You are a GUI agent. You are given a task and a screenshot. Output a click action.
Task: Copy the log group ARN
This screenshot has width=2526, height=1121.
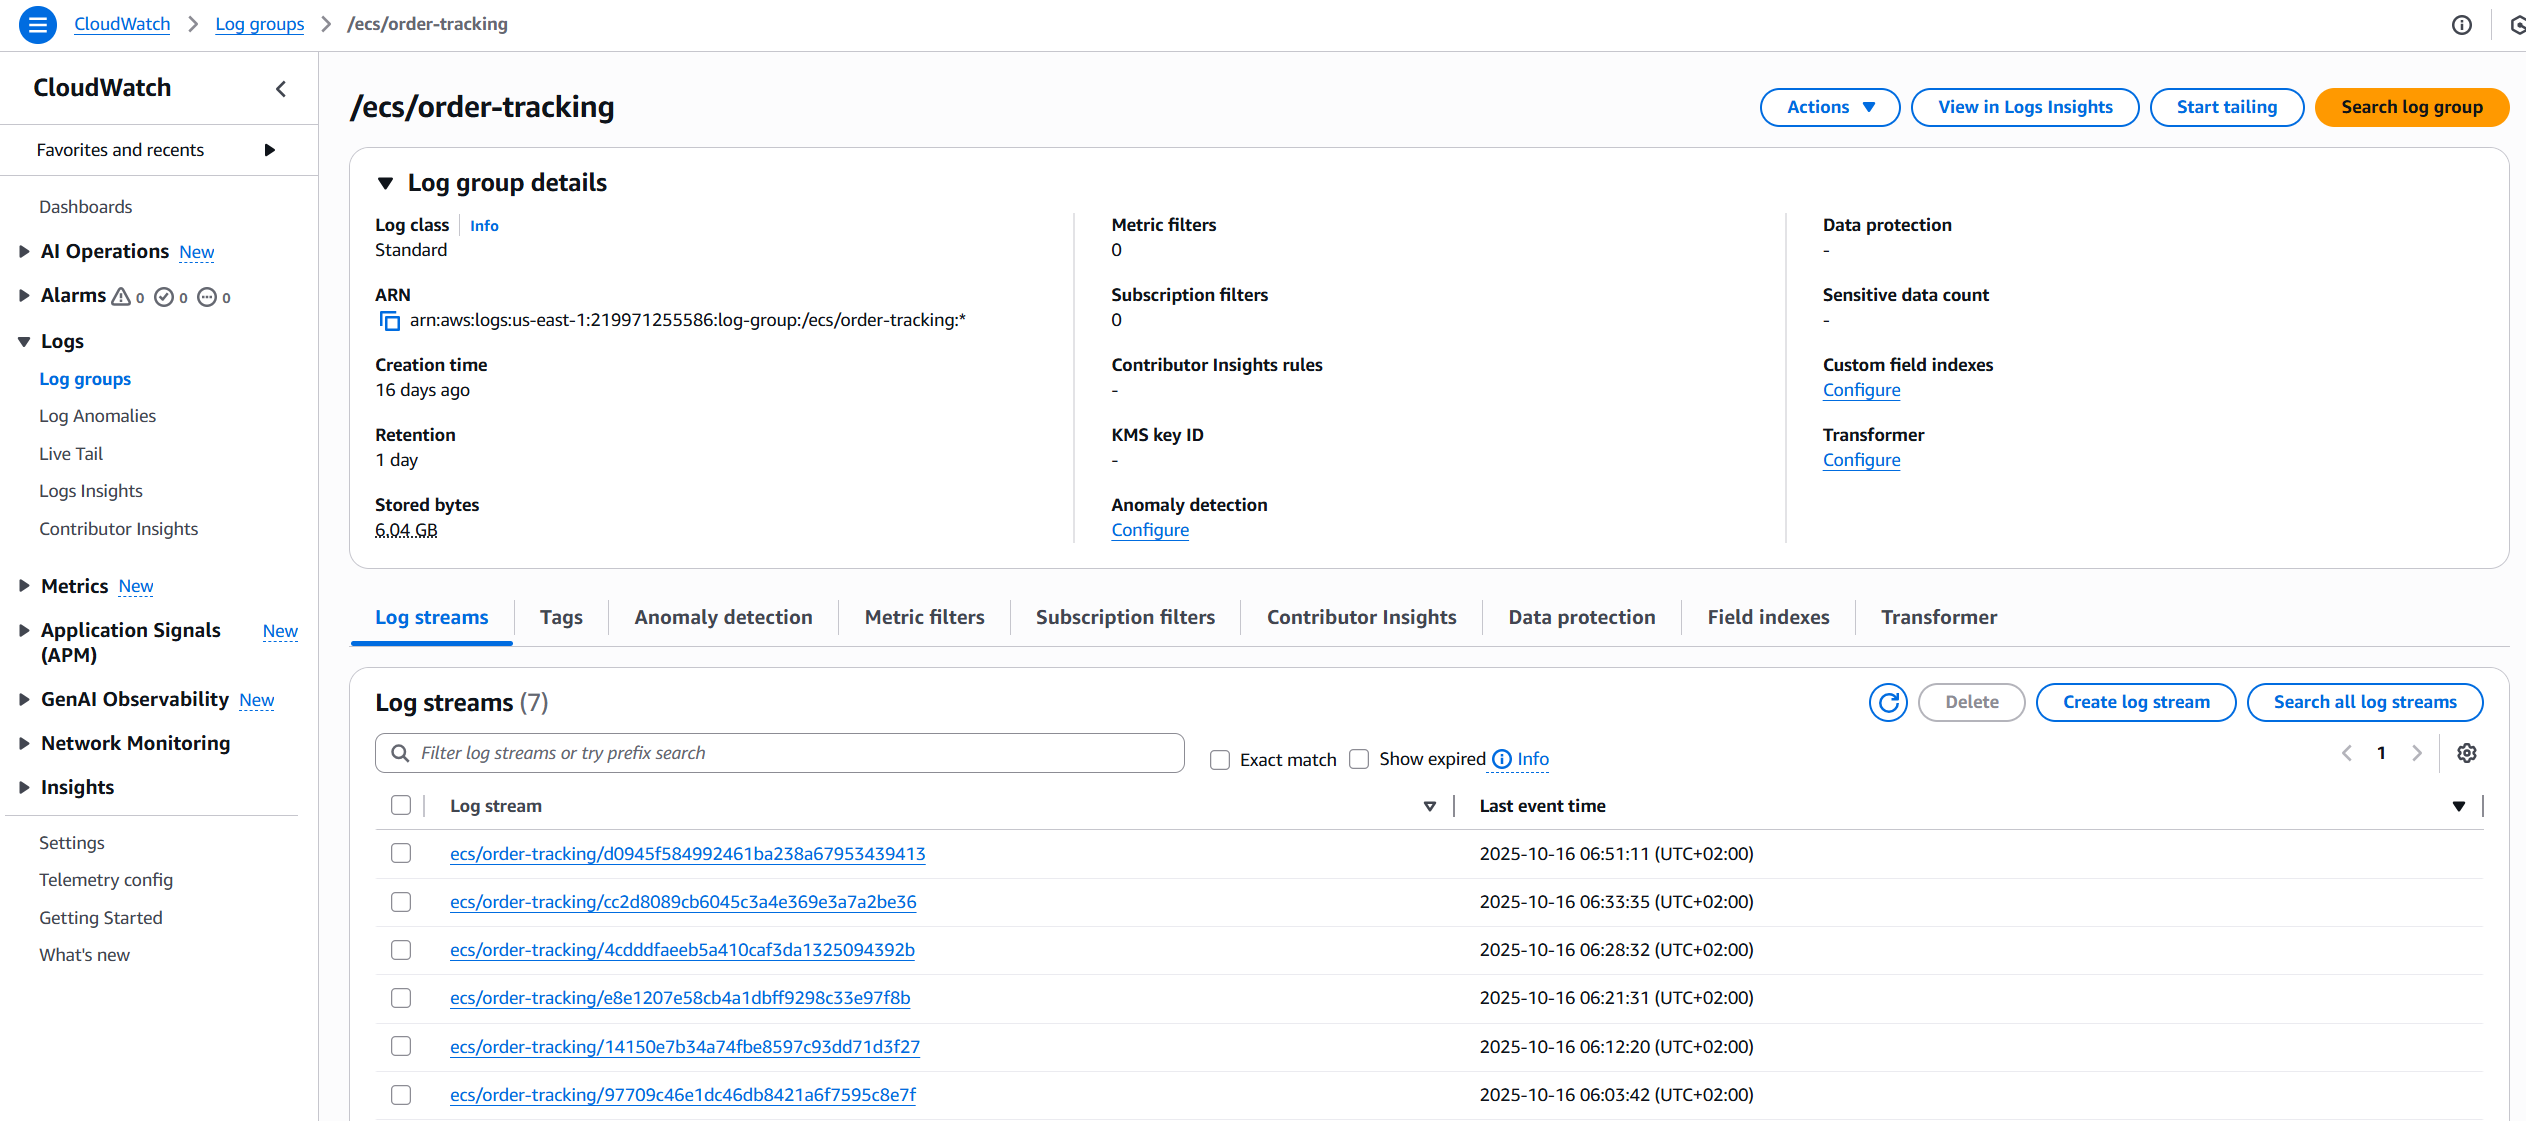click(389, 321)
